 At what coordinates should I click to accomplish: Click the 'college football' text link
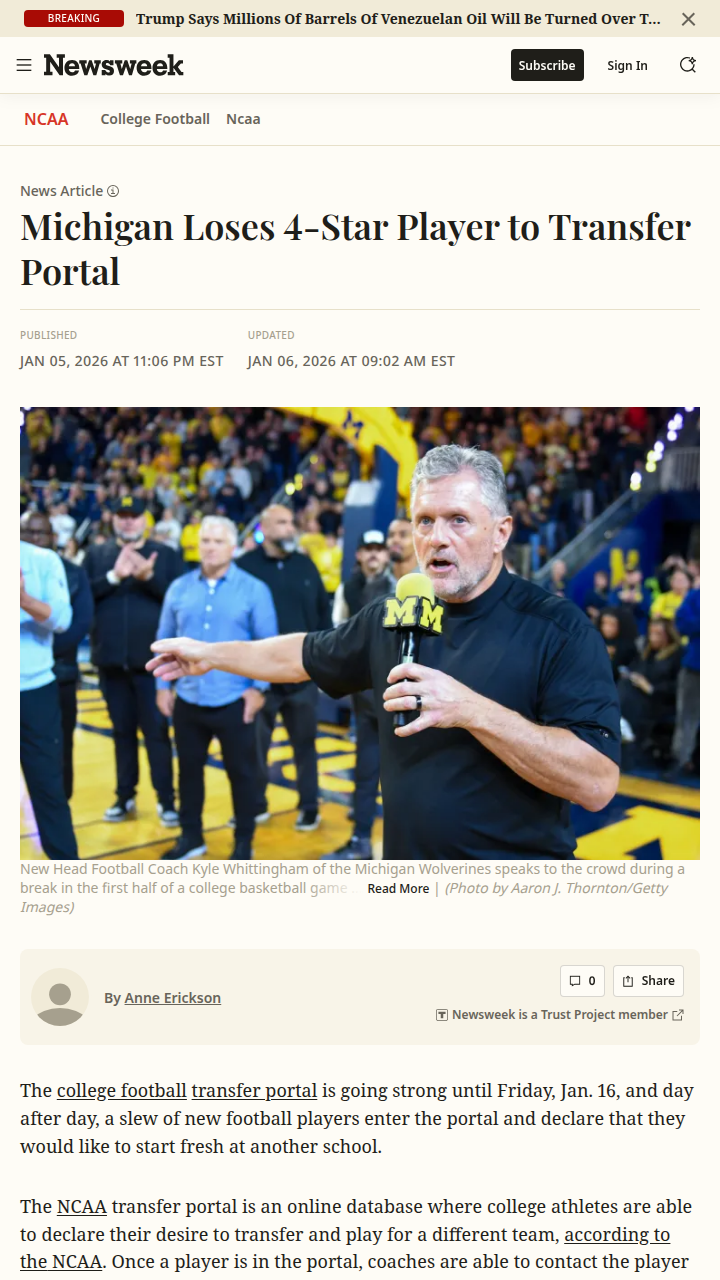121,1091
